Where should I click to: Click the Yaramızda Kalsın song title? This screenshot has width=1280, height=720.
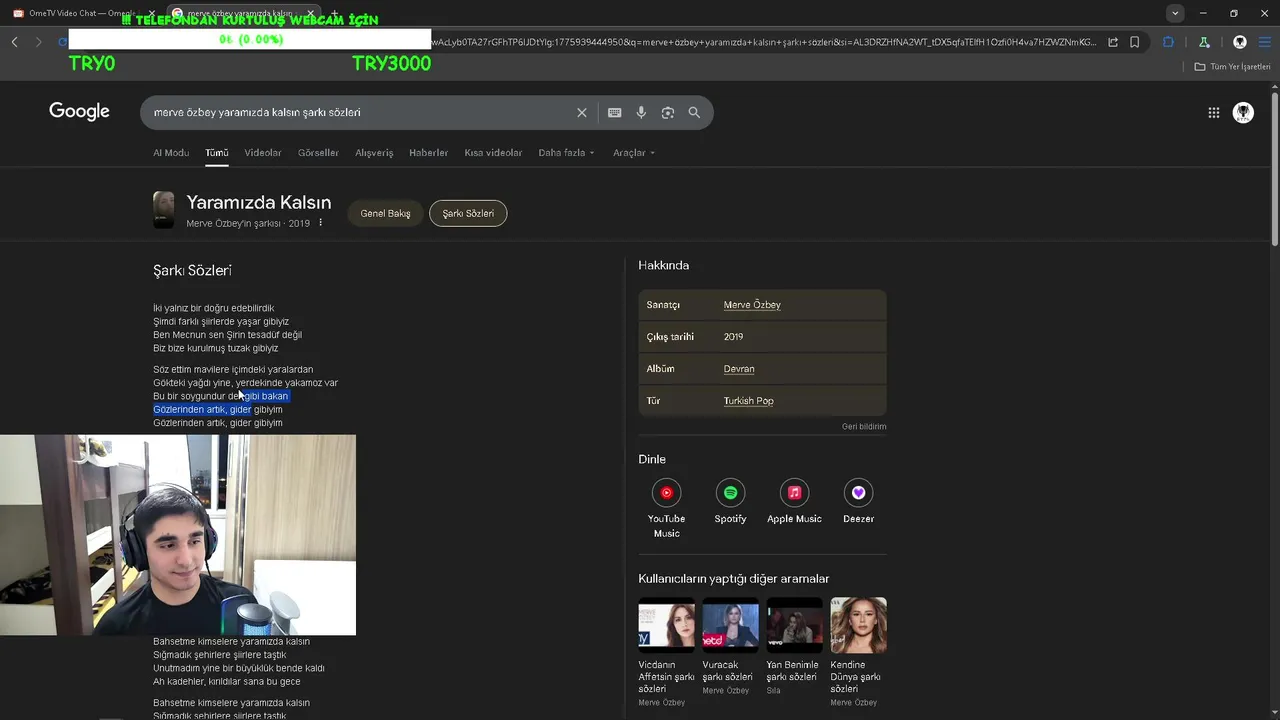(x=258, y=203)
